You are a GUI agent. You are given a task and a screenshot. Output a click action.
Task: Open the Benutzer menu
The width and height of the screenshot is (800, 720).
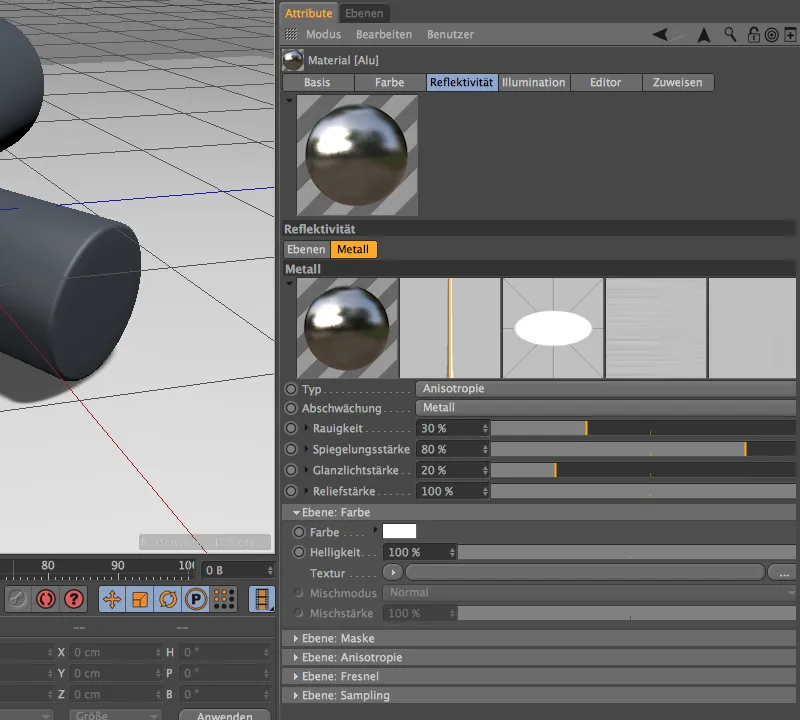450,34
